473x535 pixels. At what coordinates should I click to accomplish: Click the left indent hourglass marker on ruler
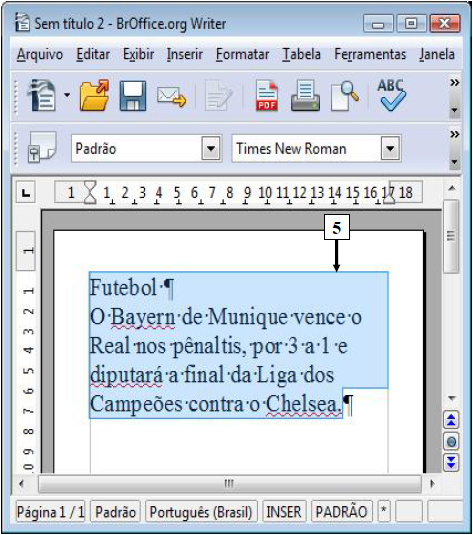coord(90,192)
